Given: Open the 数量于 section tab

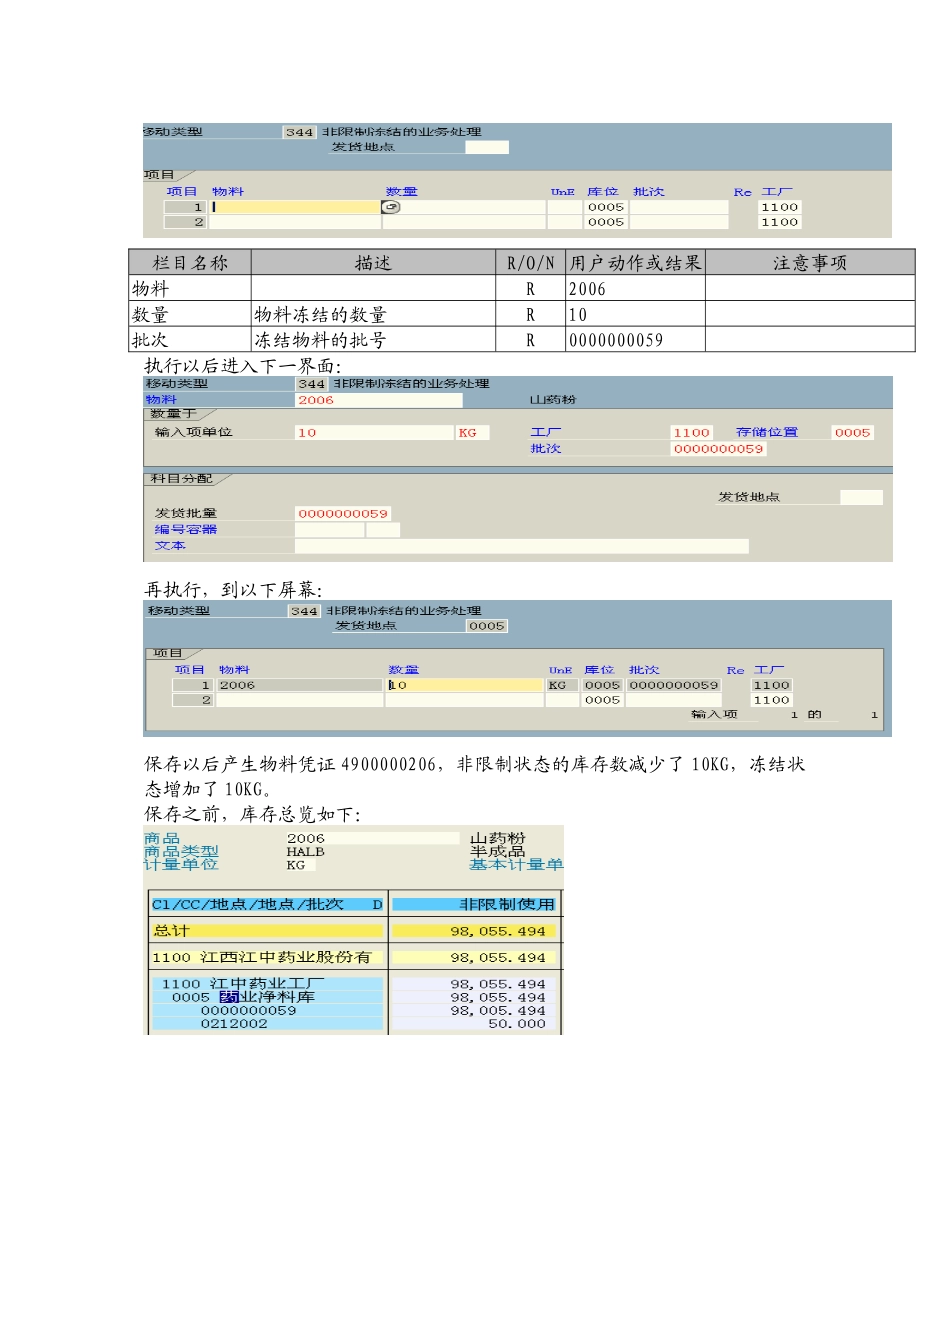Looking at the screenshot, I should click(173, 414).
